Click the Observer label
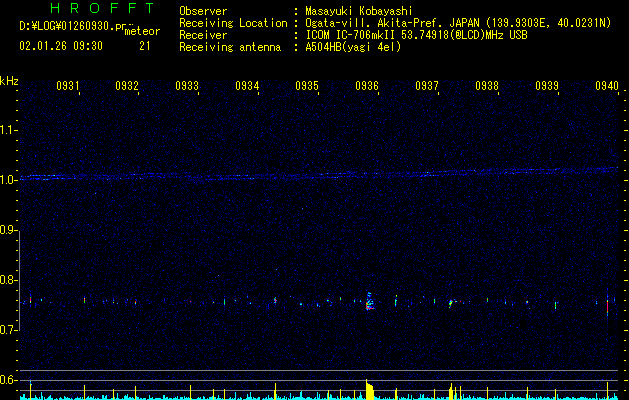The width and height of the screenshot is (629, 400). tap(203, 11)
